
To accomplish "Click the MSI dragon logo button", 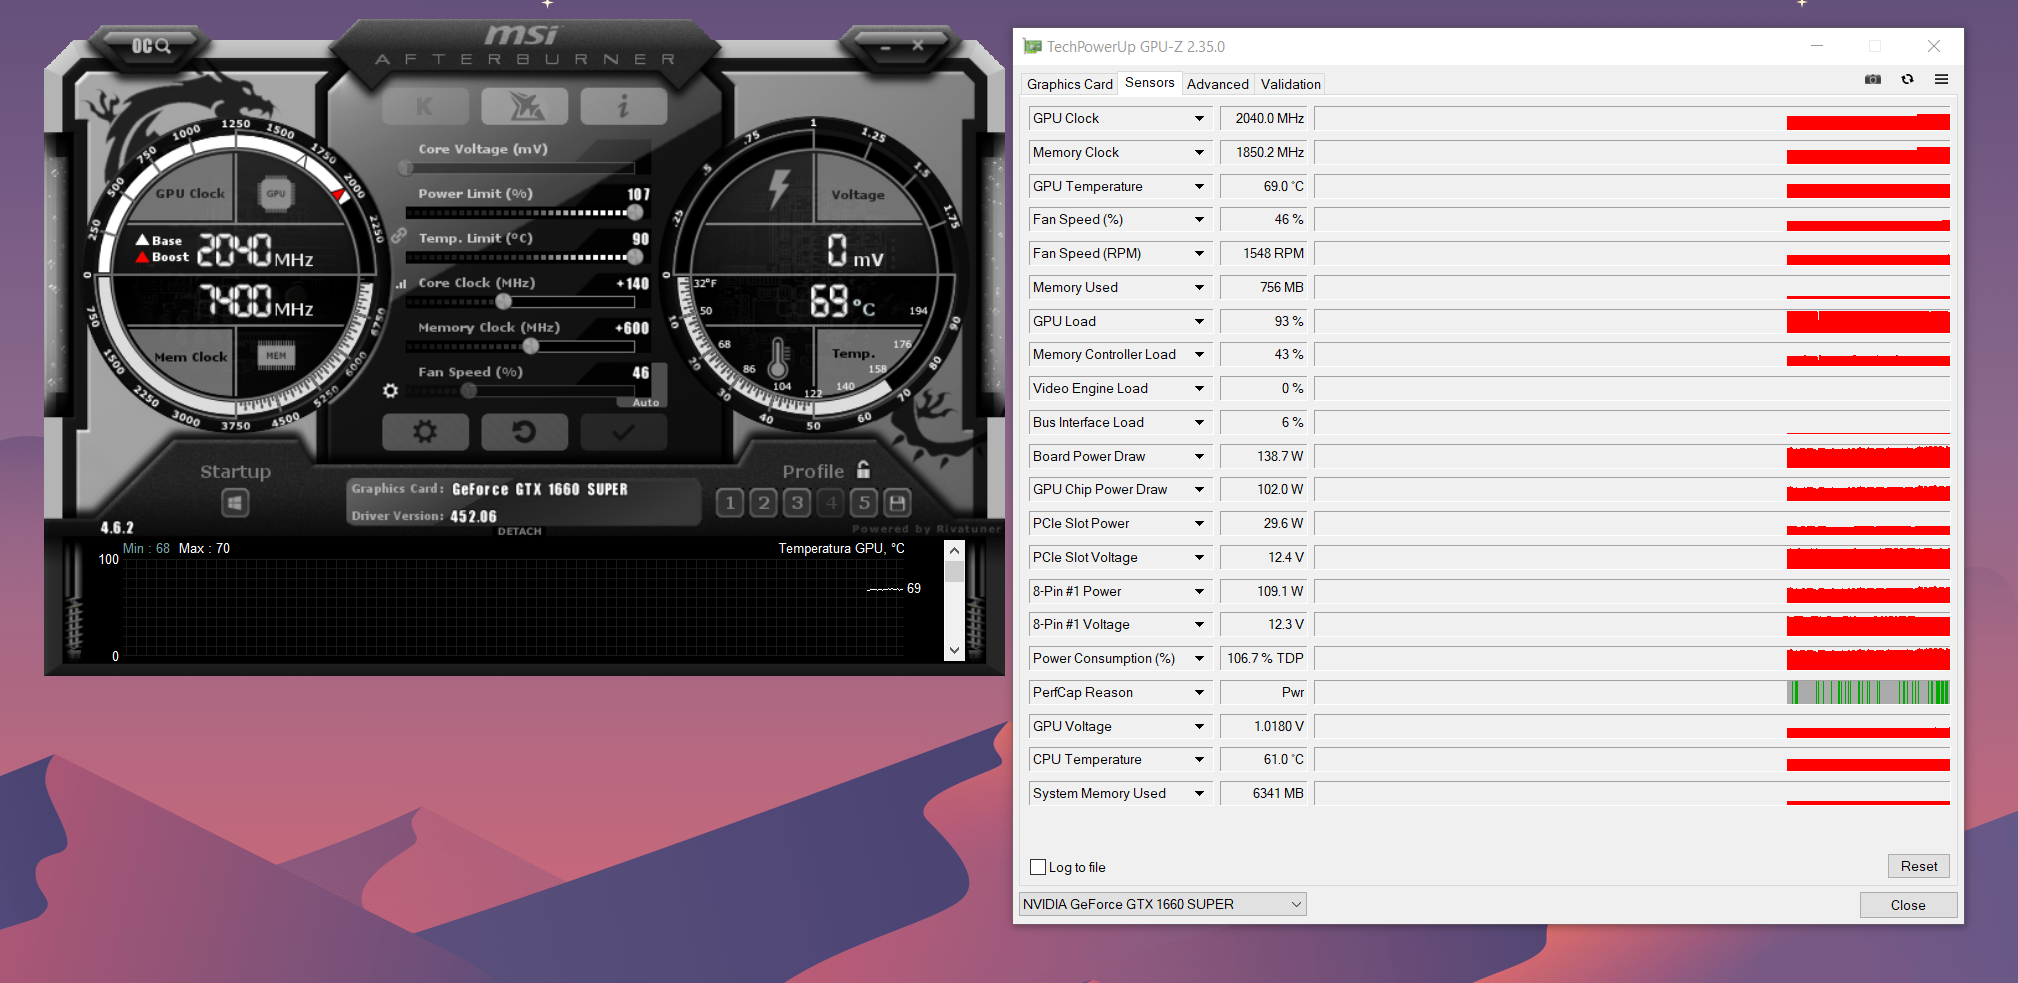I will (524, 106).
